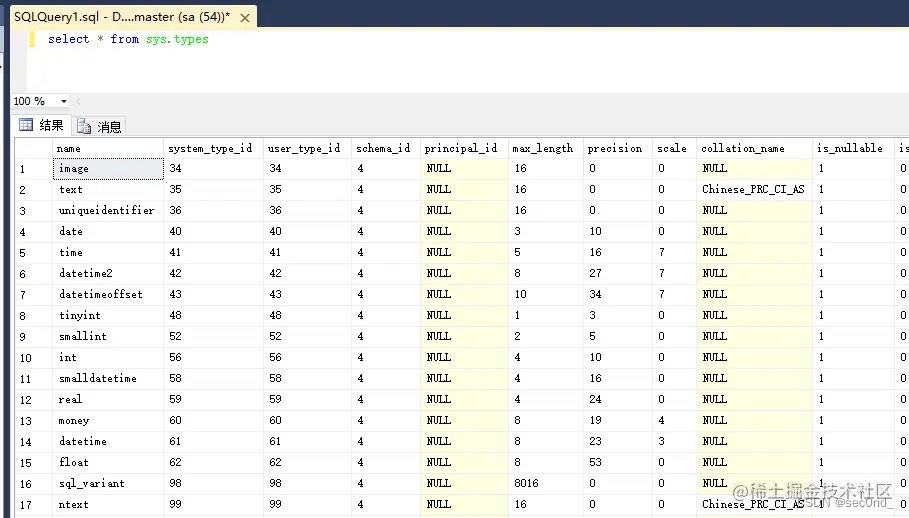Screen dimensions: 909x518
Task: Click the precision column header
Action: click(617, 148)
